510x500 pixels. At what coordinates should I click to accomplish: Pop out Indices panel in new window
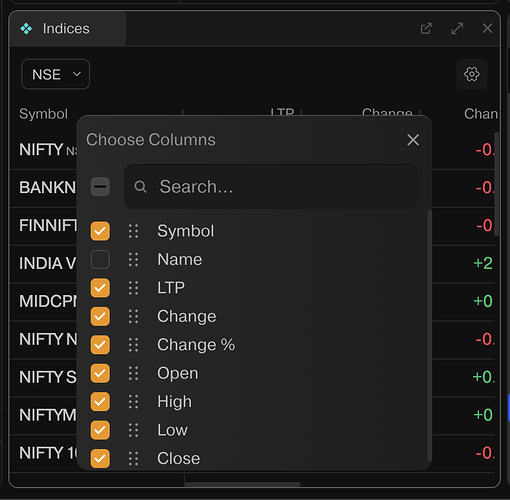[426, 29]
